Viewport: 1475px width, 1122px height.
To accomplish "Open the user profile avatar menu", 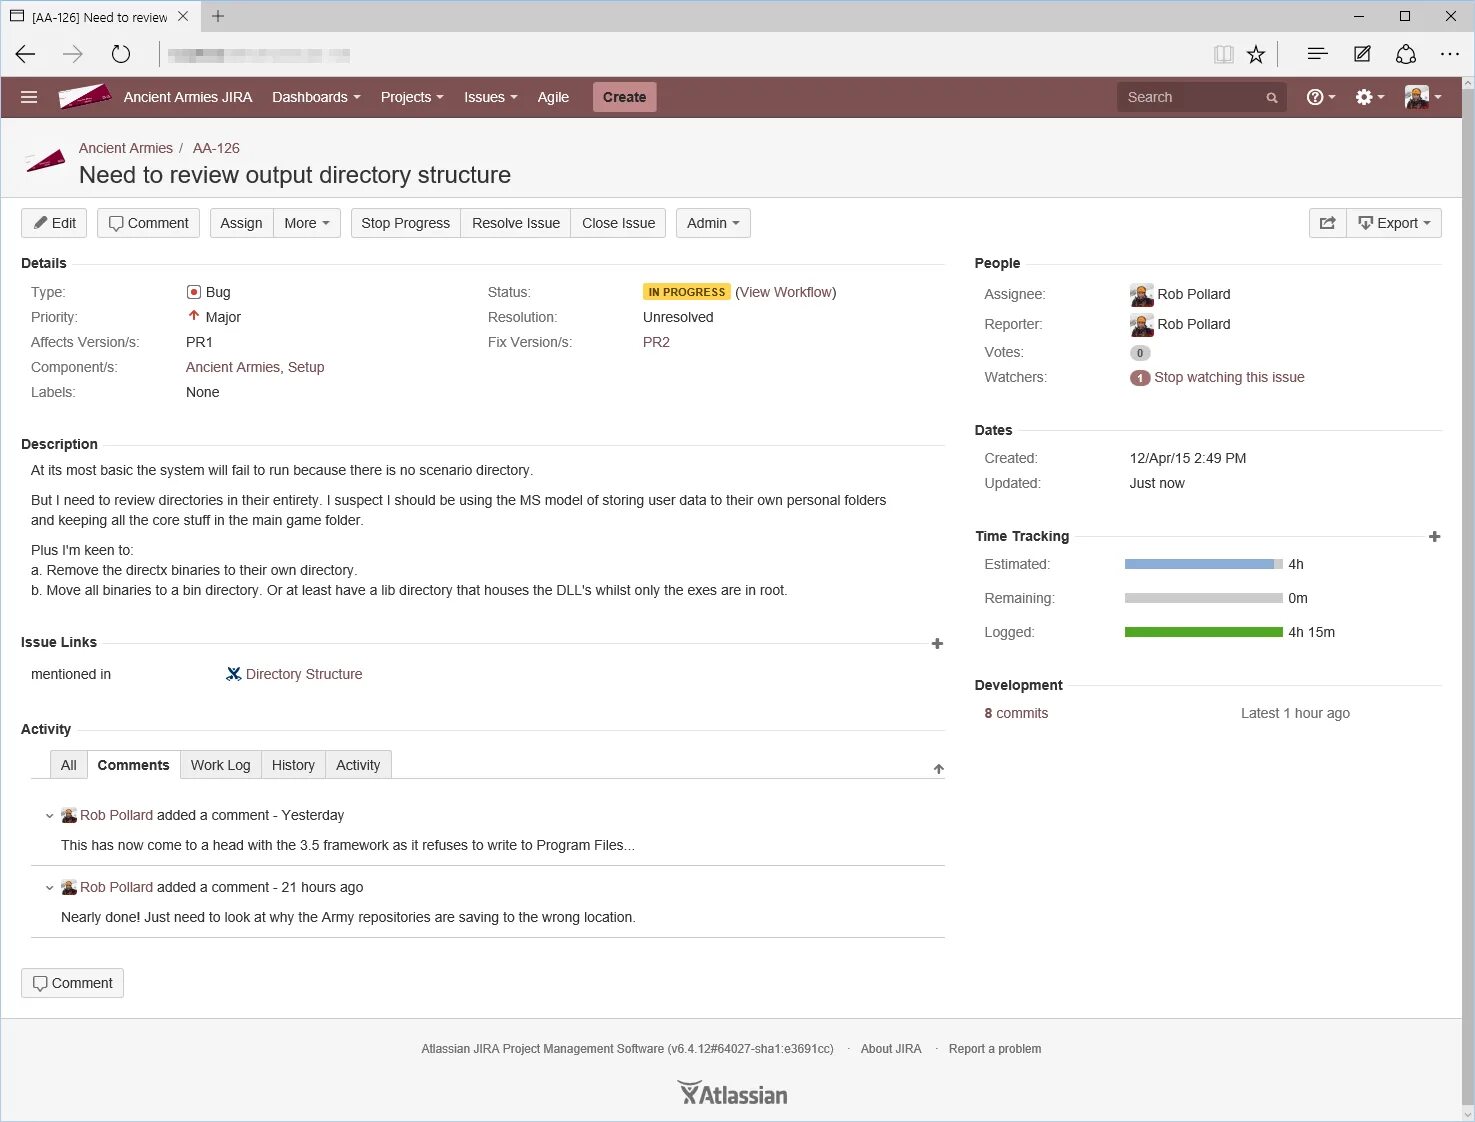I will pos(1423,97).
